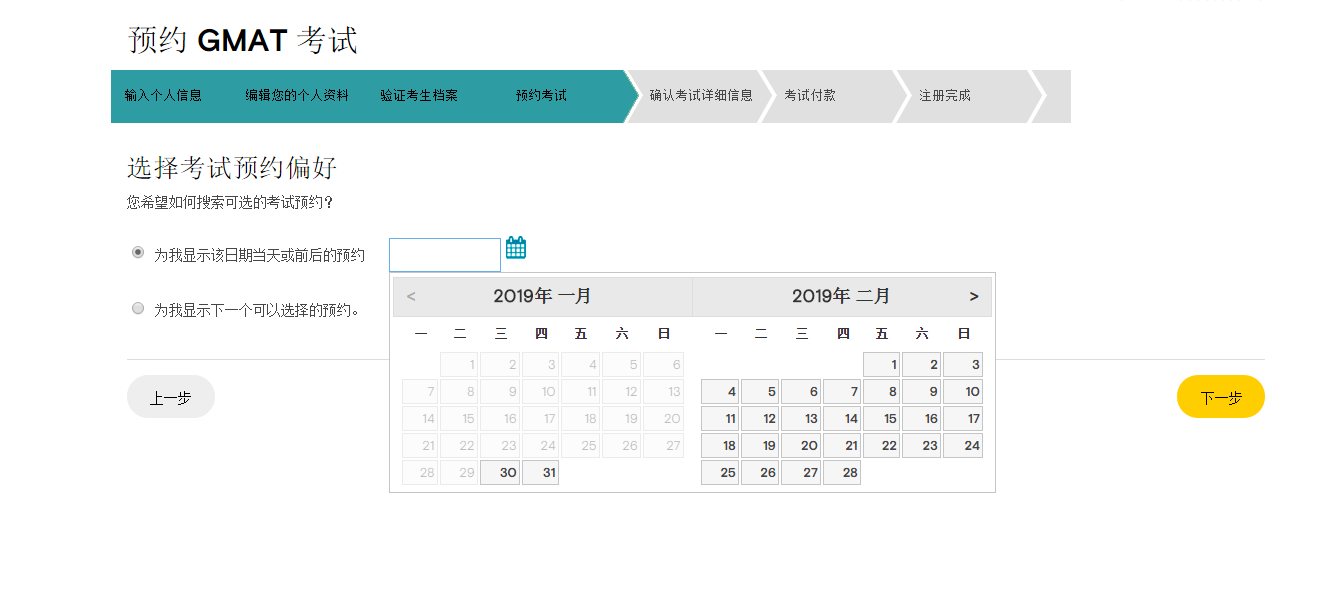Screen dimensions: 1344x603
Task: Click the 预约考试 step
Action: coord(540,95)
